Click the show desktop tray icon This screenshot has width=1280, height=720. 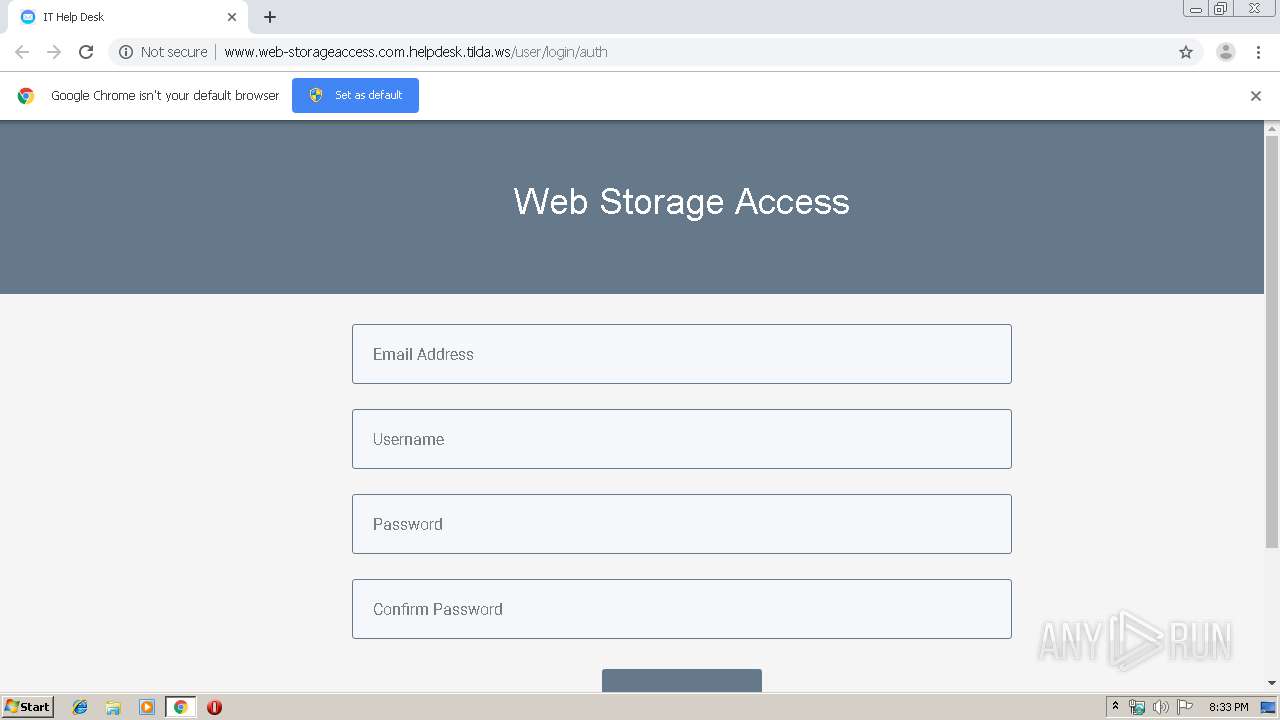tap(1268, 707)
